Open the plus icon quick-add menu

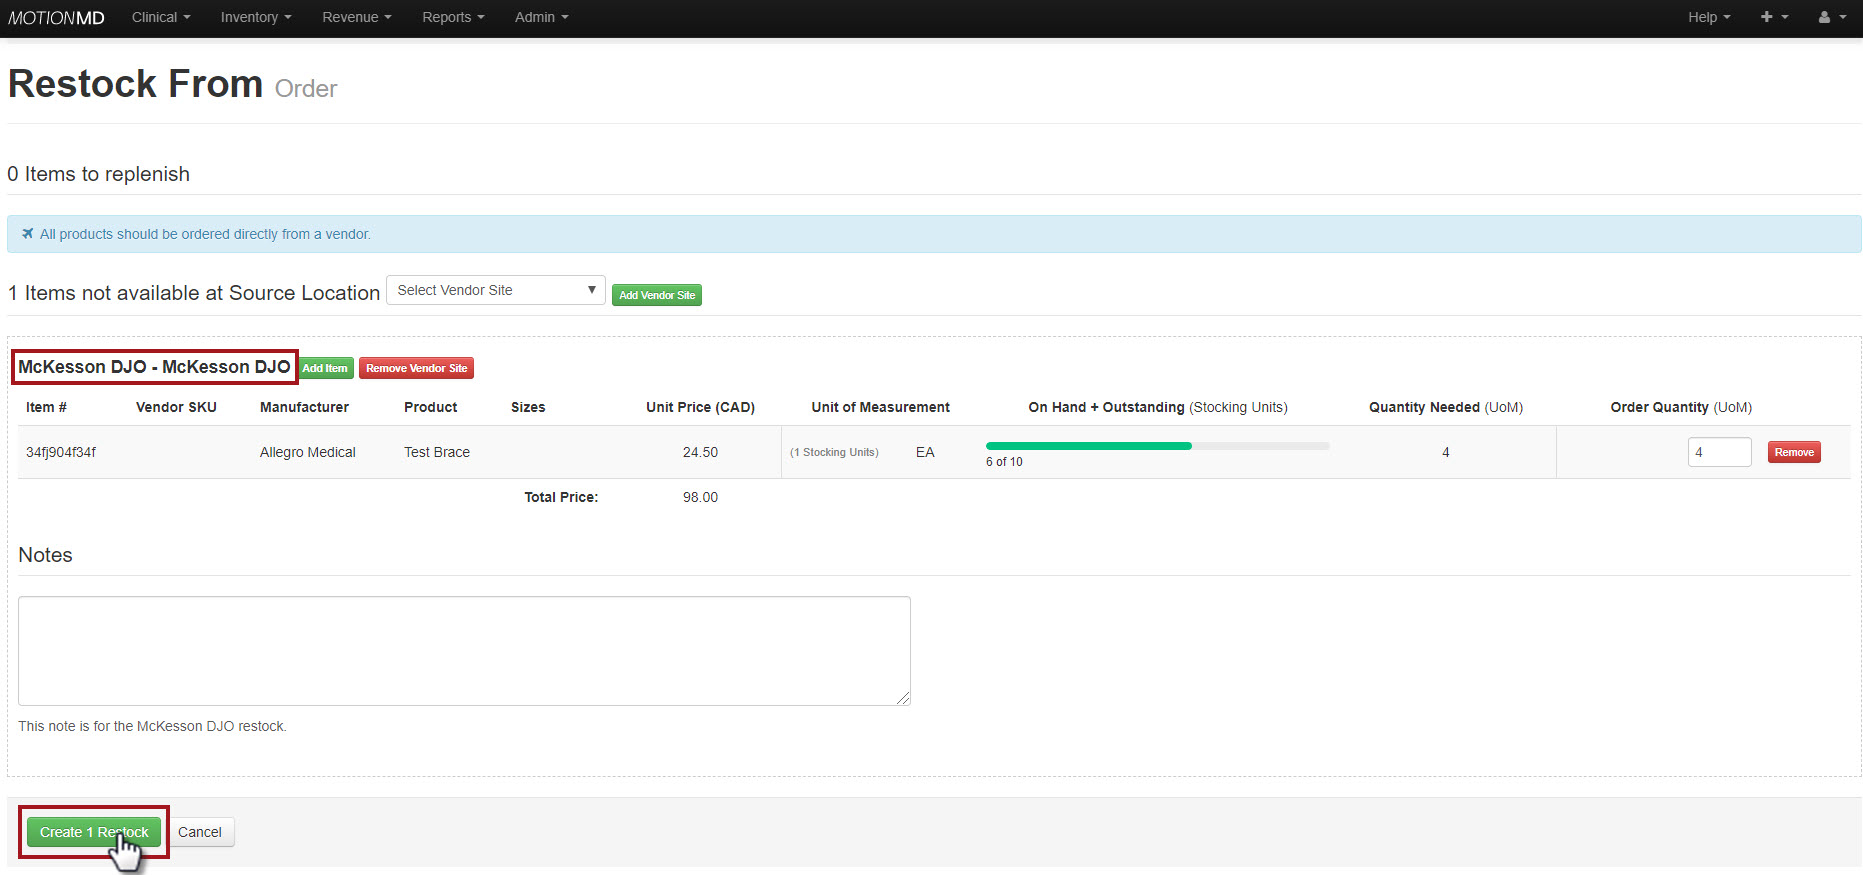[1773, 17]
